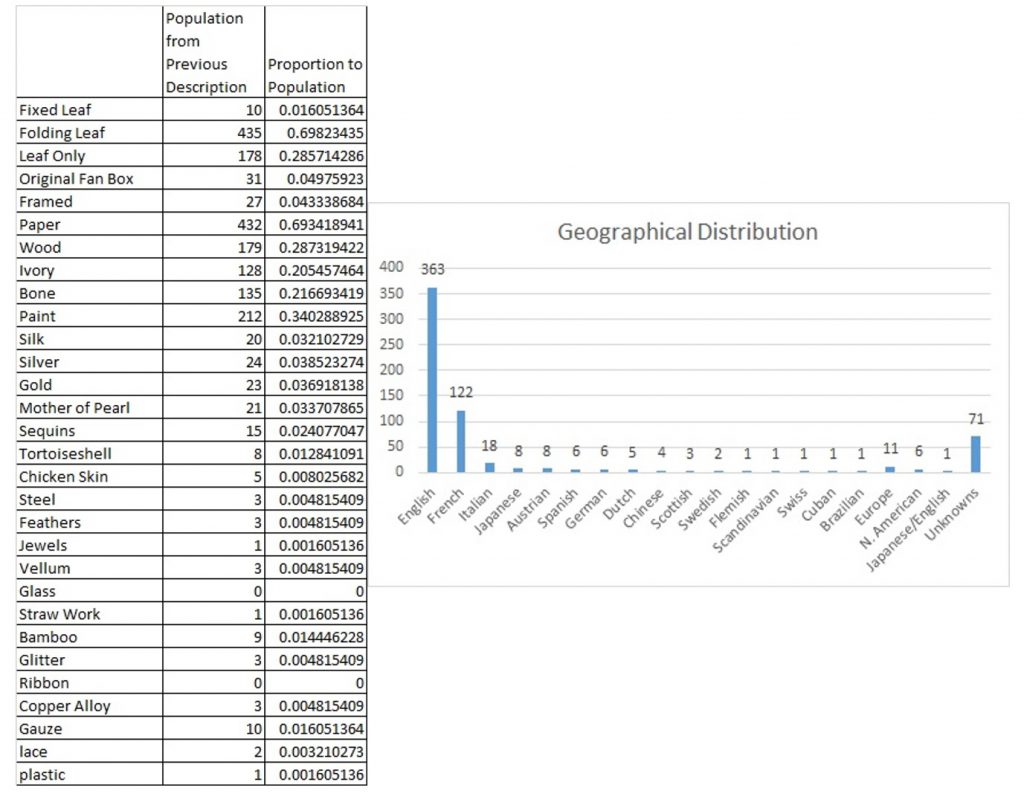This screenshot has height=799, width=1024.
Task: Click the 'Japanese/English' axis category label
Action: click(908, 530)
